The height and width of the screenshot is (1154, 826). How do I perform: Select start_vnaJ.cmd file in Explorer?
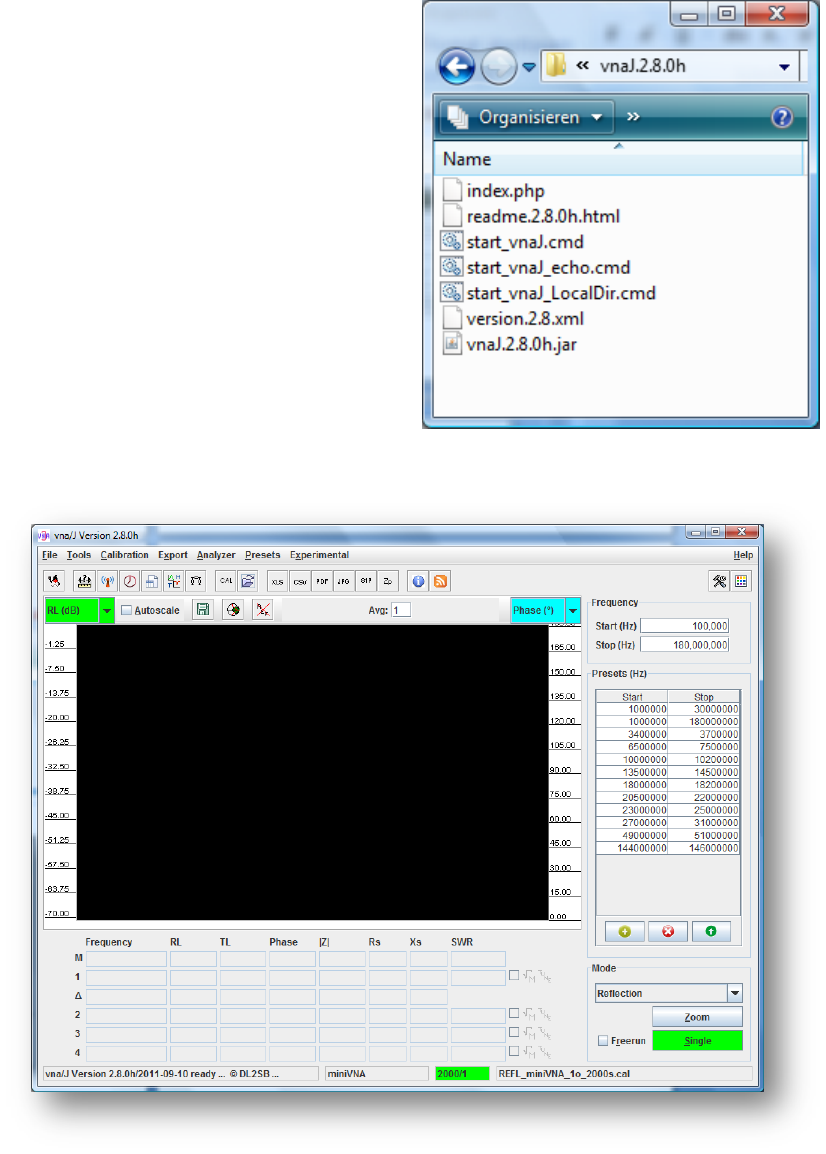(x=525, y=242)
